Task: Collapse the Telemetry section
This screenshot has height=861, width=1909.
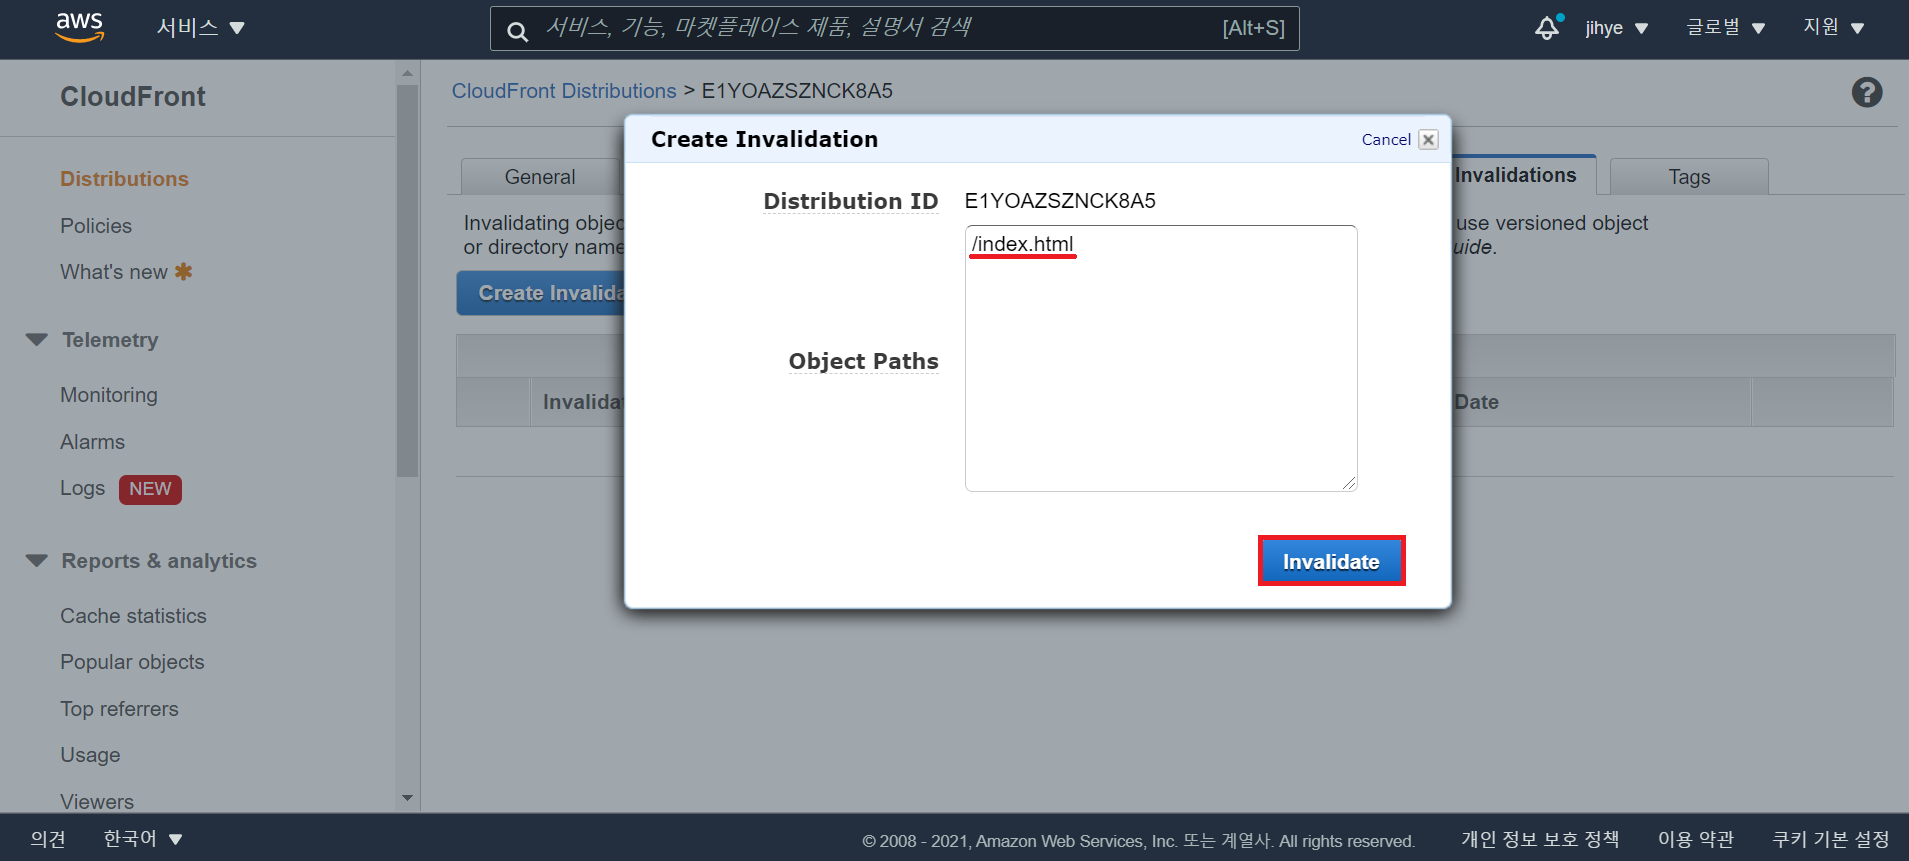Action: pyautogui.click(x=37, y=339)
